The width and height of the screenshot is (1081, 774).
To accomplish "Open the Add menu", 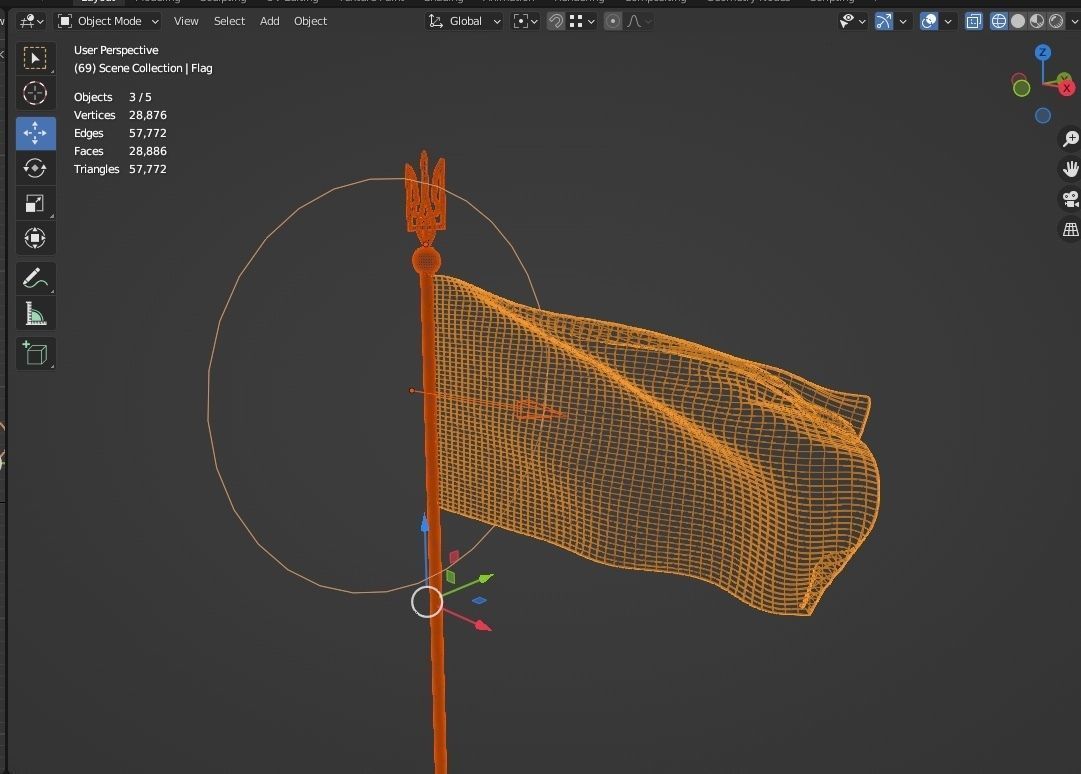I will [x=270, y=21].
